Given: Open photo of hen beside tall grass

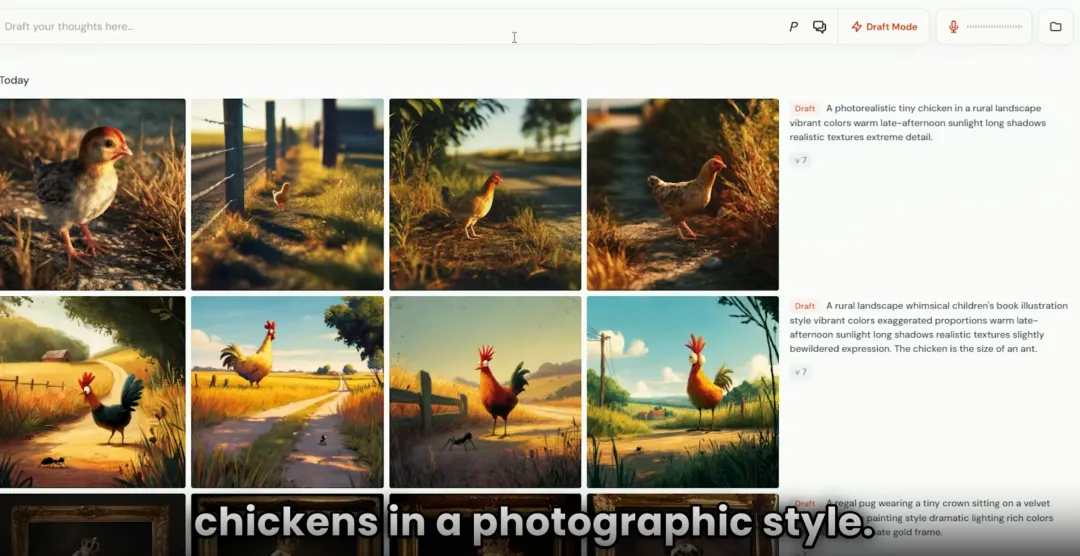Looking at the screenshot, I should tap(682, 194).
